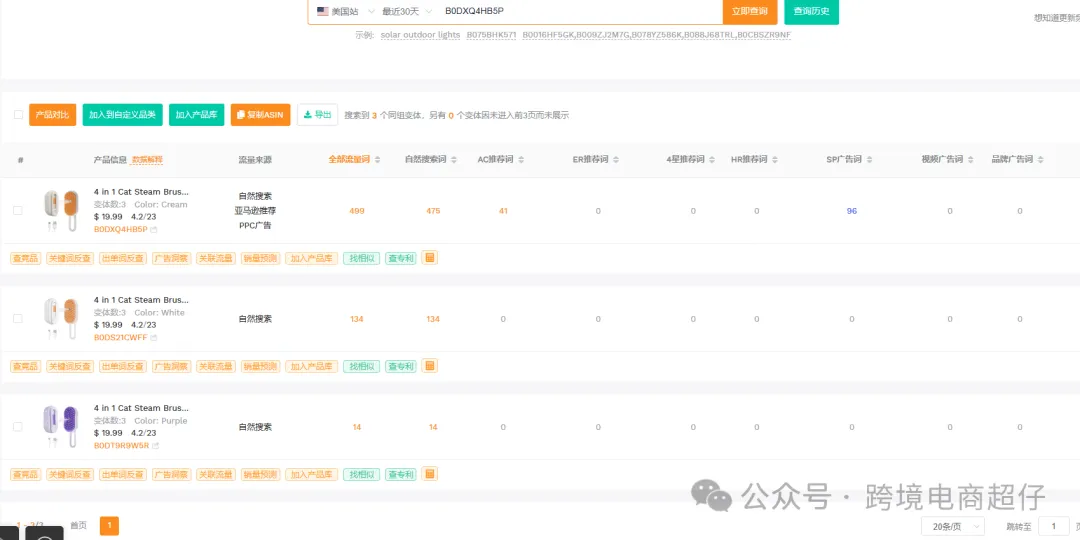Image resolution: width=1080 pixels, height=540 pixels.
Task: Sort by 全部流量词 column arrows
Action: pos(377,160)
